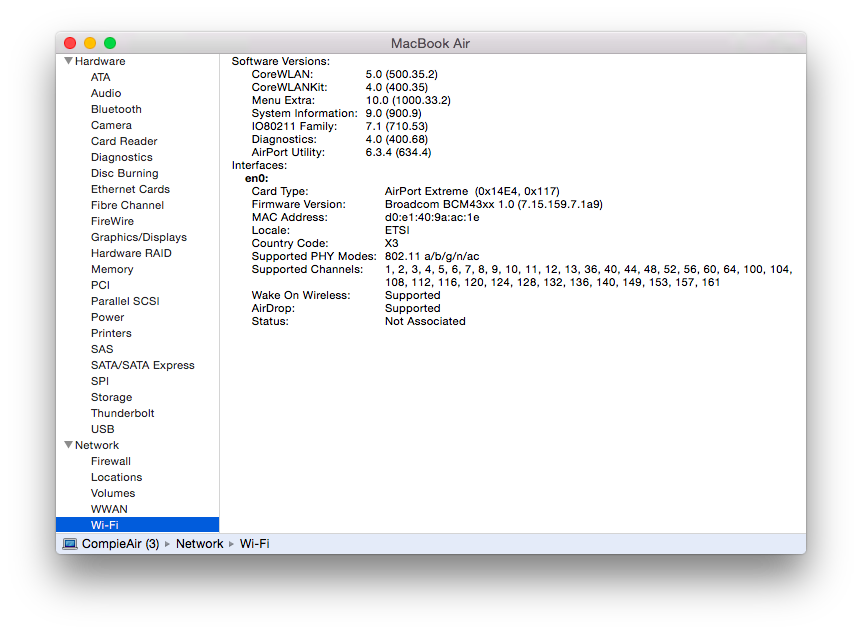Viewport: 862px width, 634px height.
Task: Close the MacBook Air window
Action: [x=70, y=43]
